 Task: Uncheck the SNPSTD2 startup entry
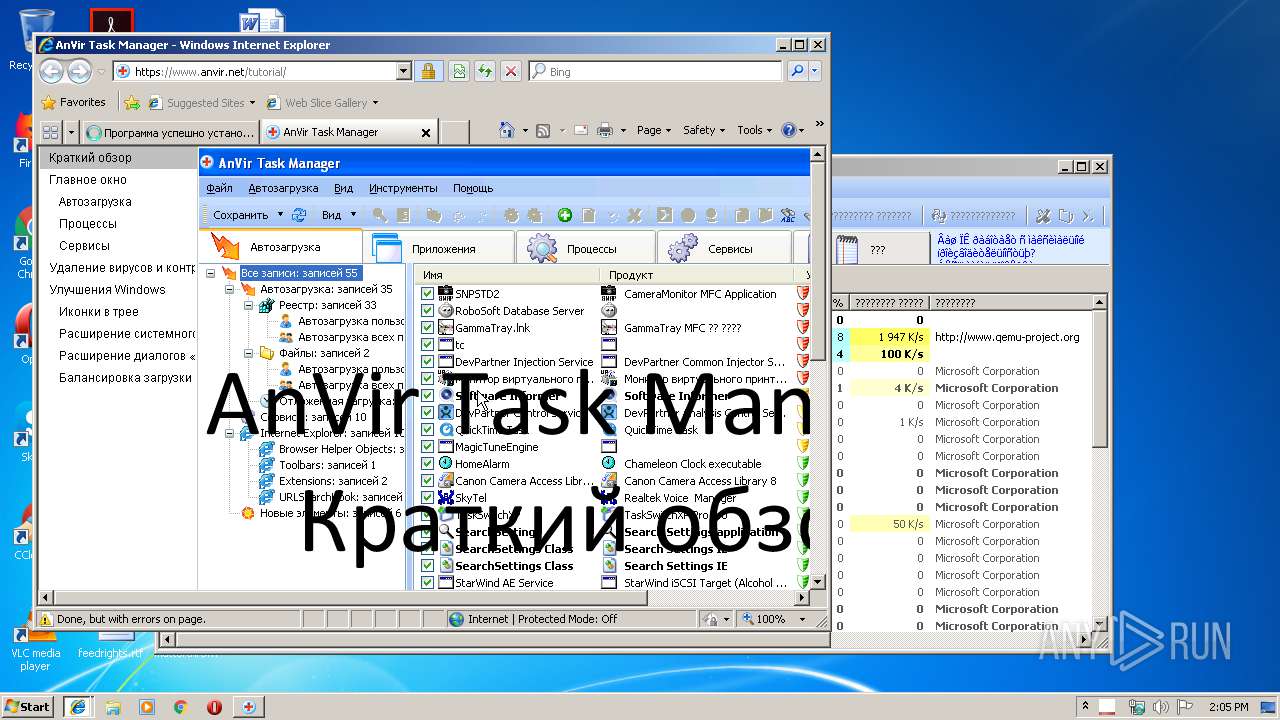(428, 294)
